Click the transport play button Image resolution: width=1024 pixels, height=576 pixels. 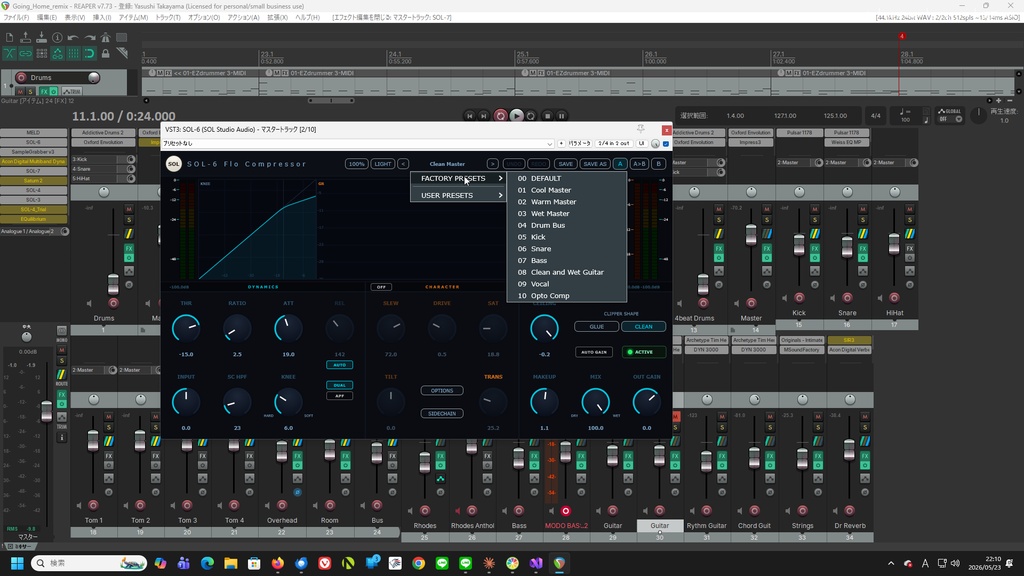click(517, 116)
